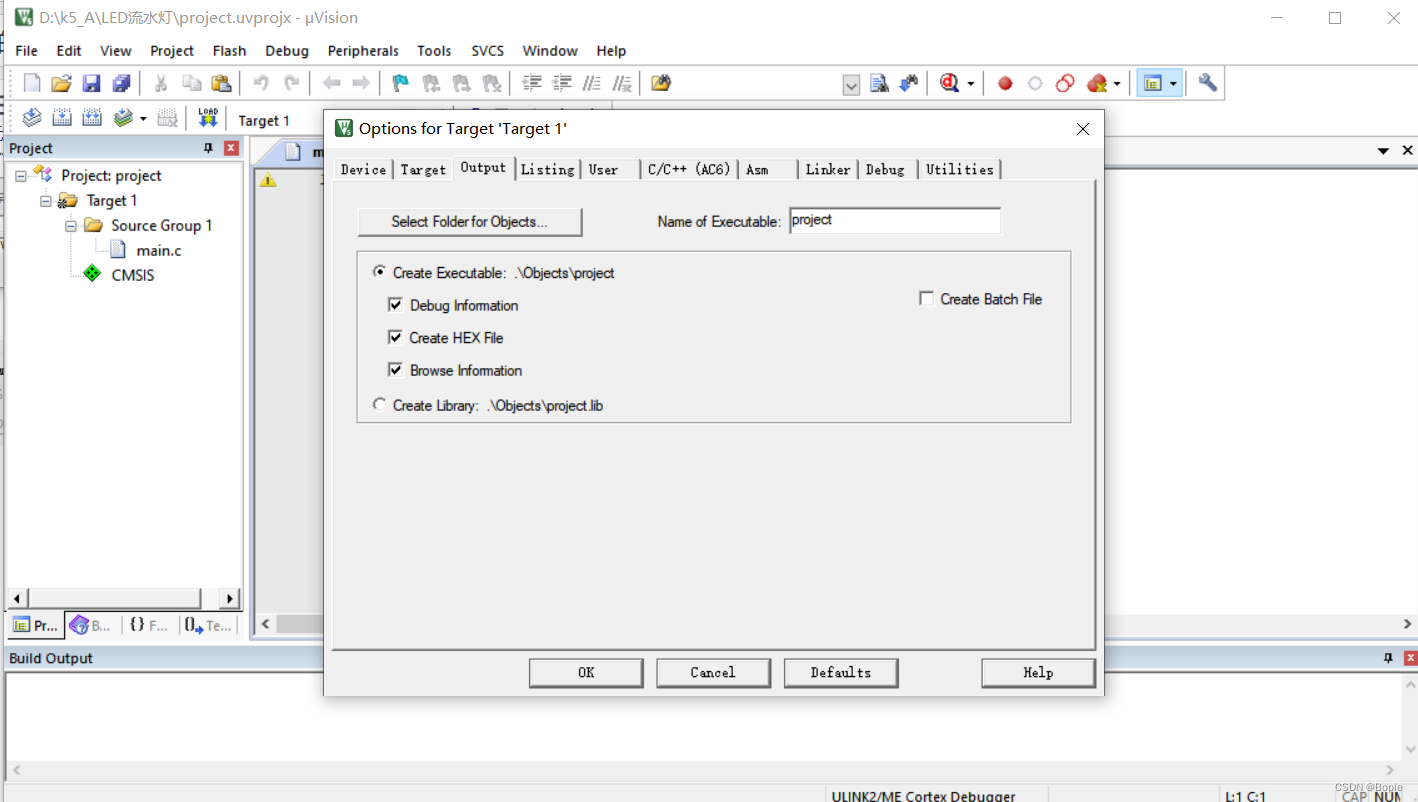The width and height of the screenshot is (1418, 802).
Task: Enable the Create Batch File checkbox
Action: point(926,299)
